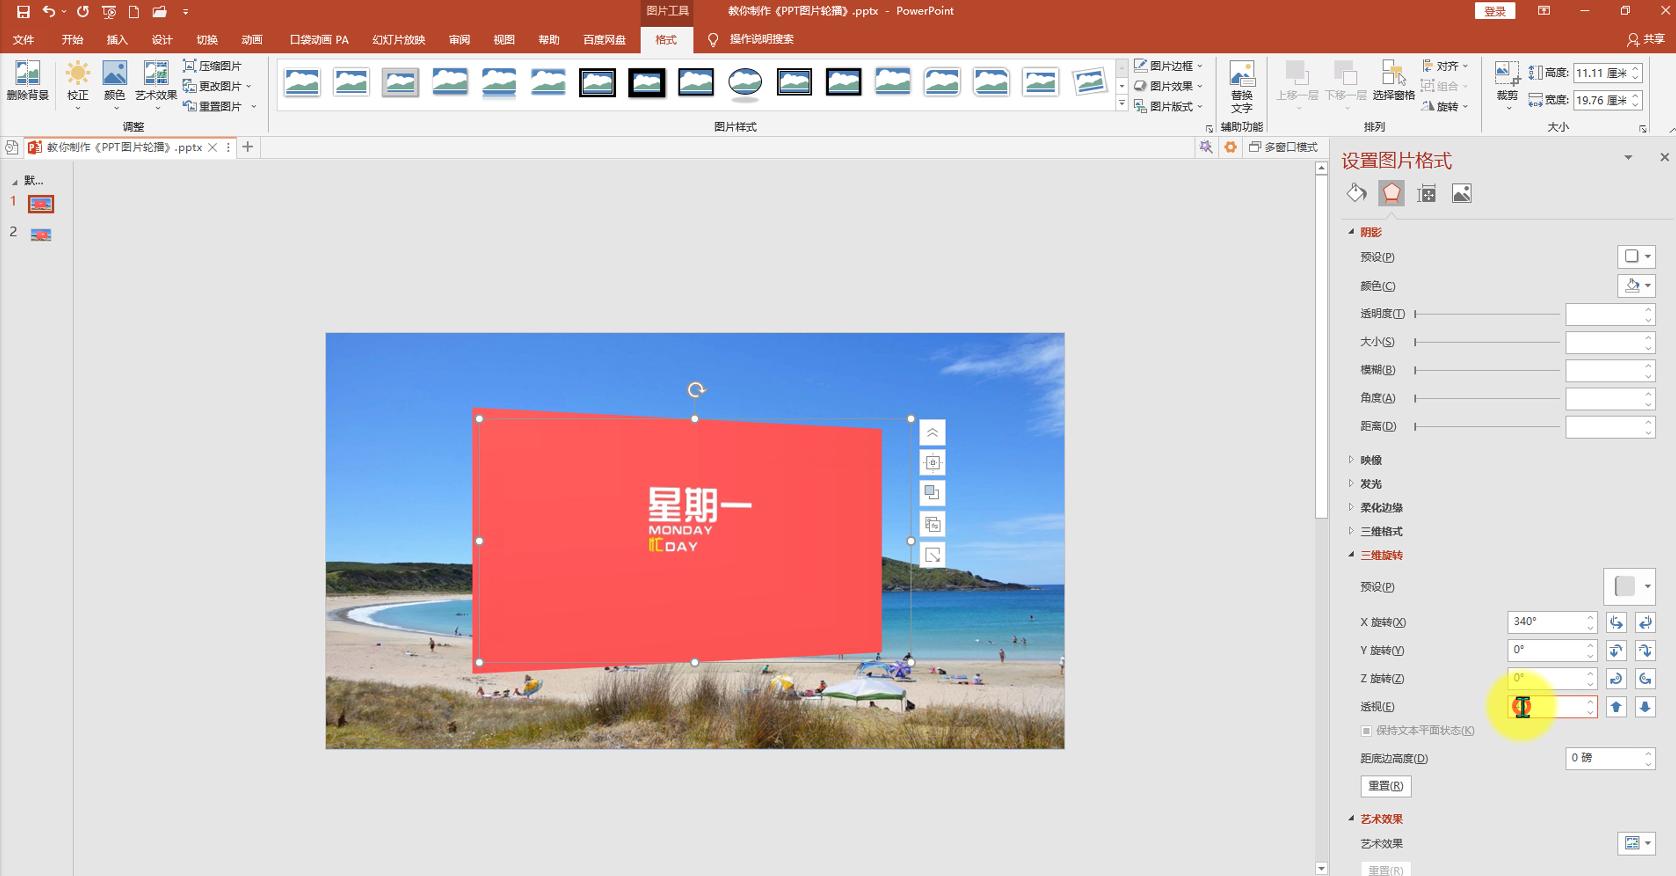The height and width of the screenshot is (876, 1676).
Task: Click the Save icon in quick access toolbar
Action: click(x=23, y=12)
